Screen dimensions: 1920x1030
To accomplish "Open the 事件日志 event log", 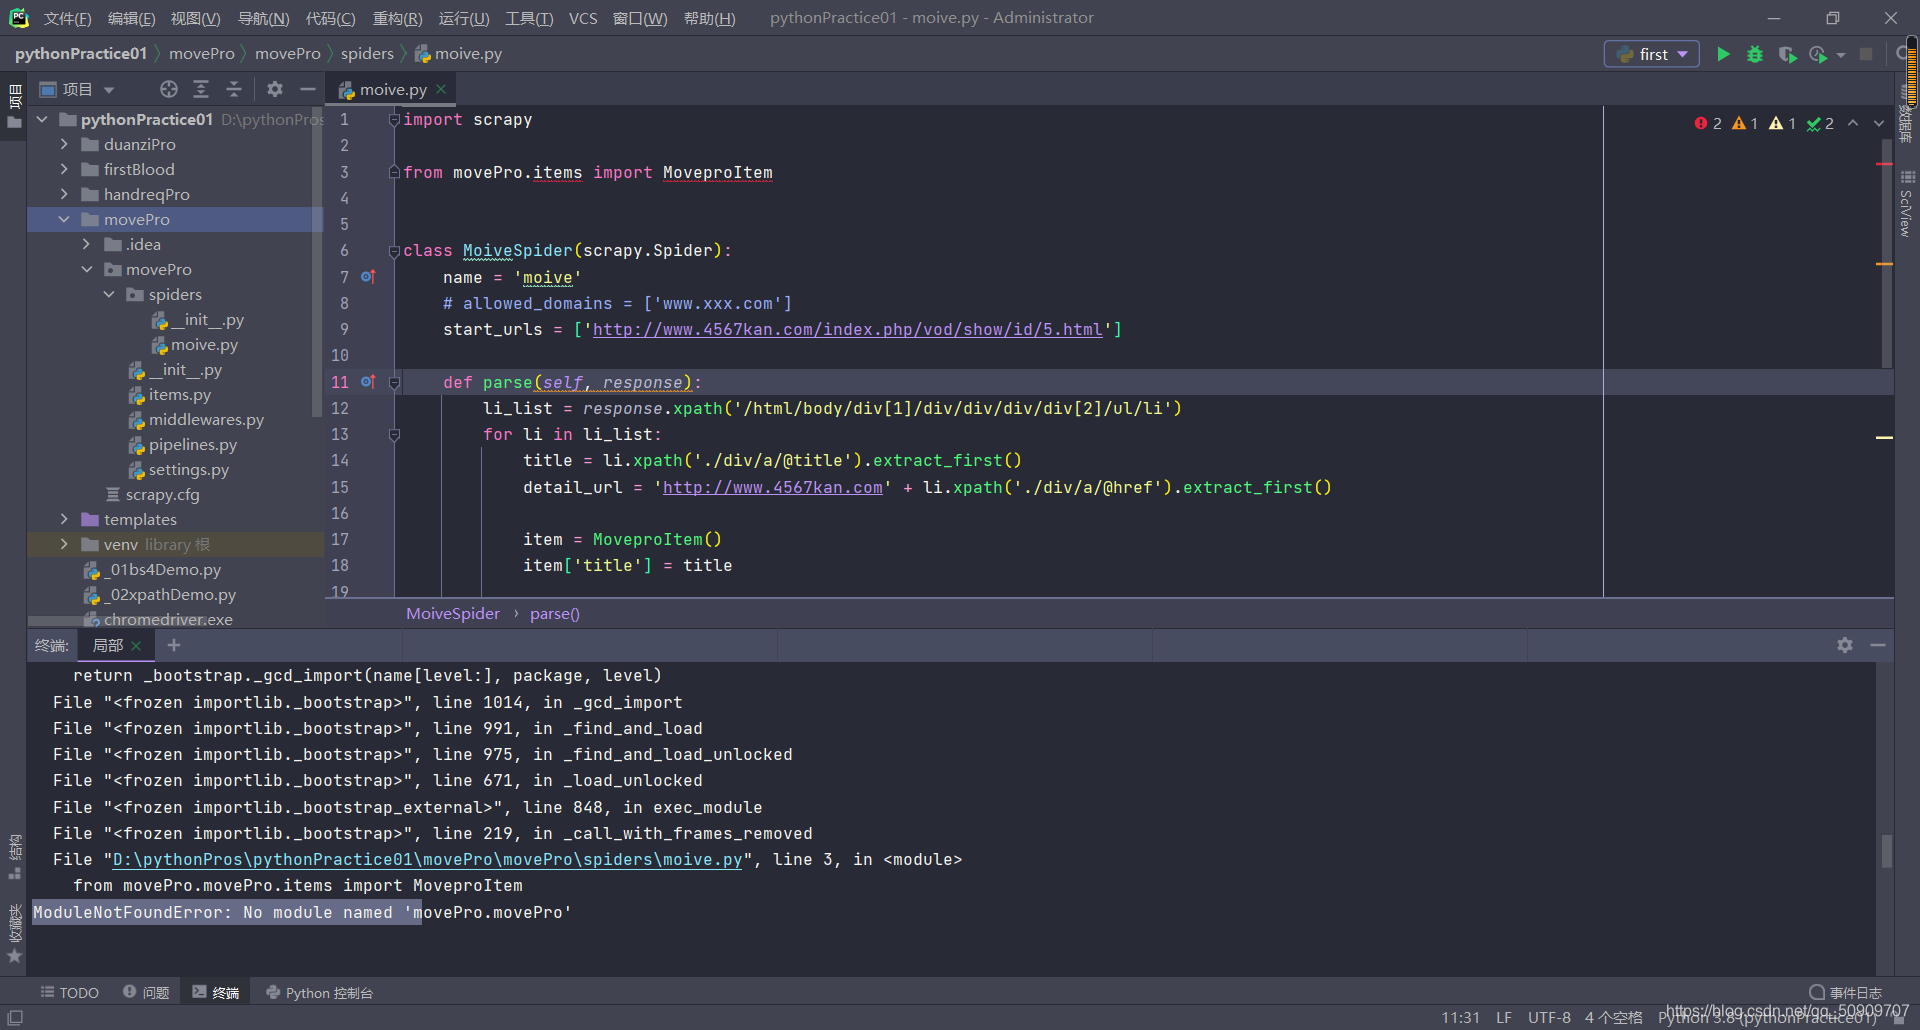I will (x=1845, y=992).
